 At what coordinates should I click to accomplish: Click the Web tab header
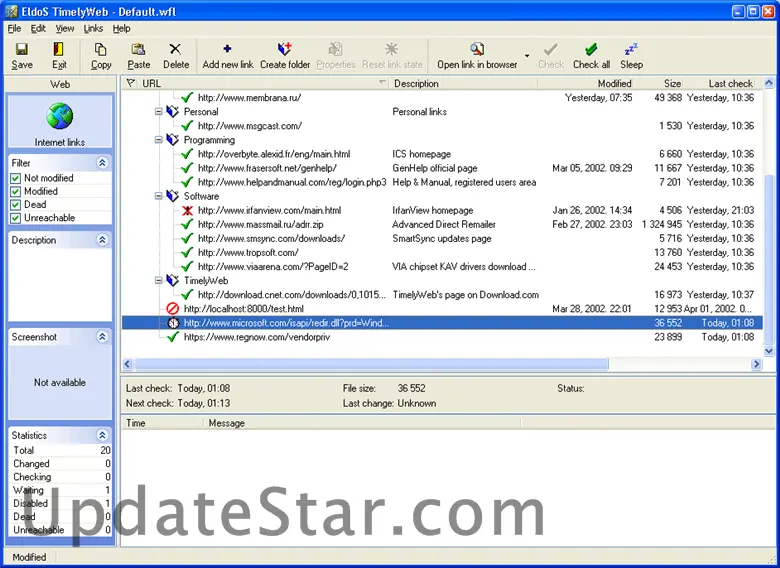[x=60, y=84]
